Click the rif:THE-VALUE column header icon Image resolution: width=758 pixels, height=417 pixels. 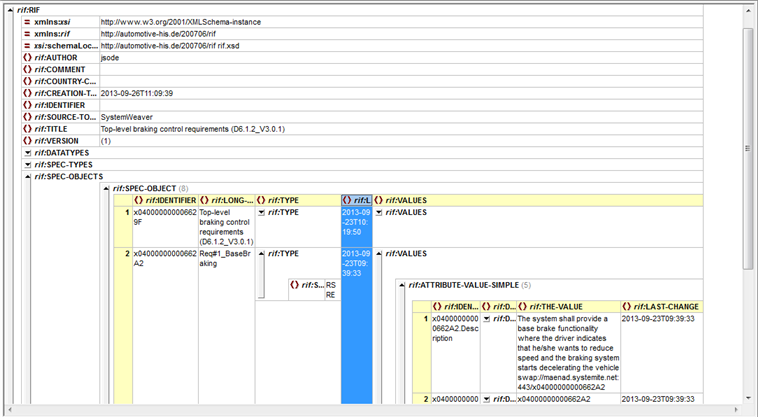pyautogui.click(x=523, y=306)
